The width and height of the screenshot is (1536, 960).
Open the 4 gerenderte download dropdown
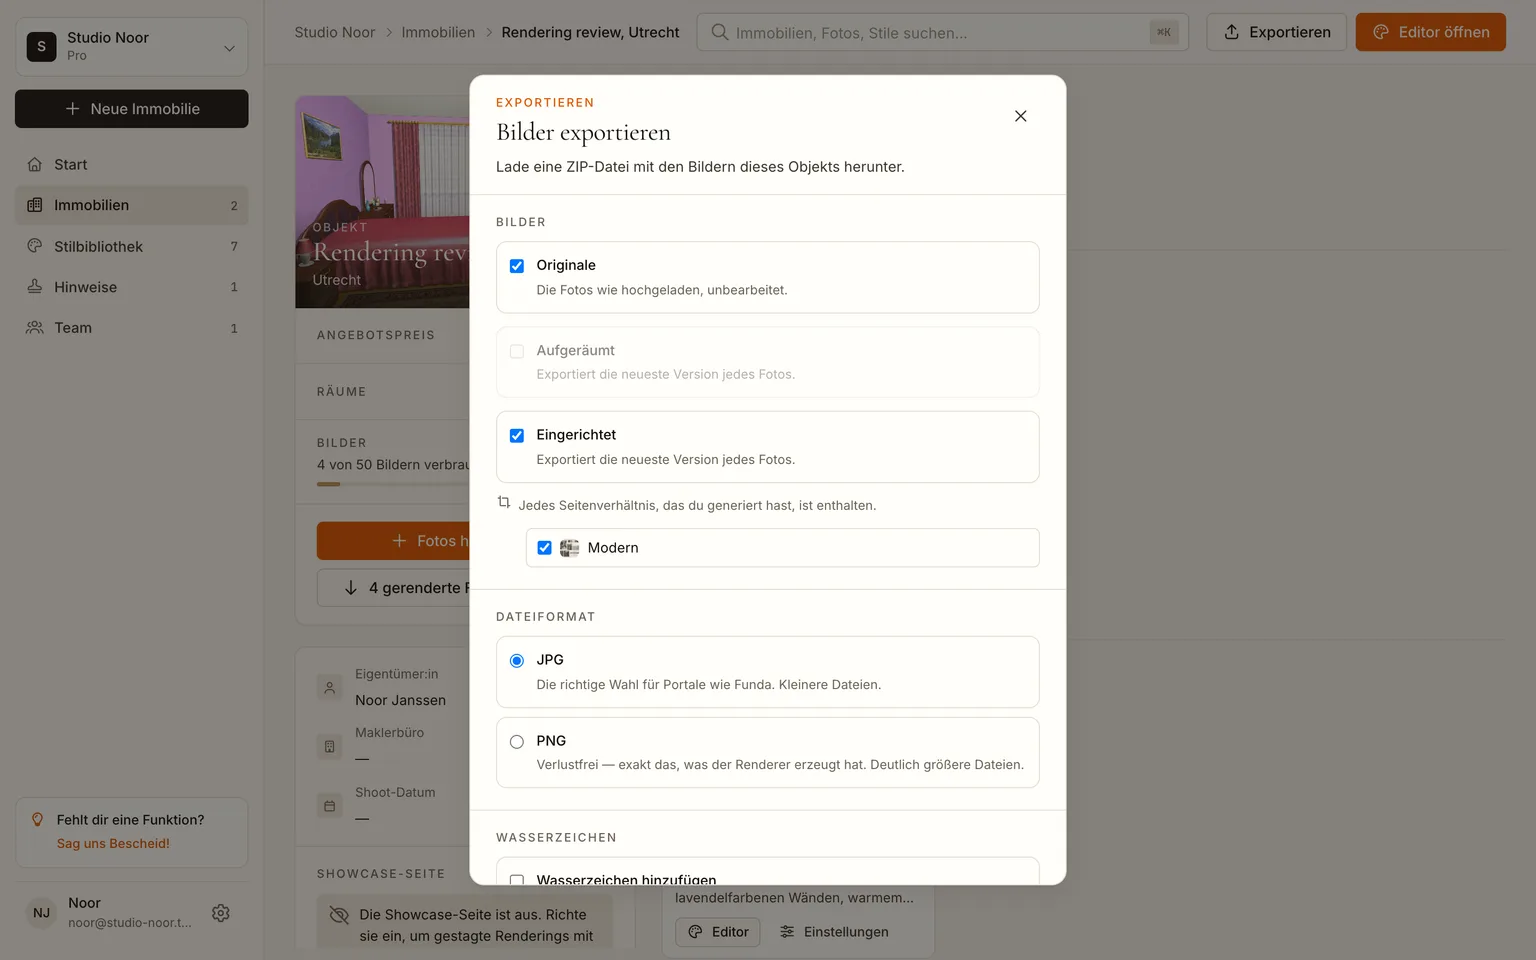coord(393,588)
